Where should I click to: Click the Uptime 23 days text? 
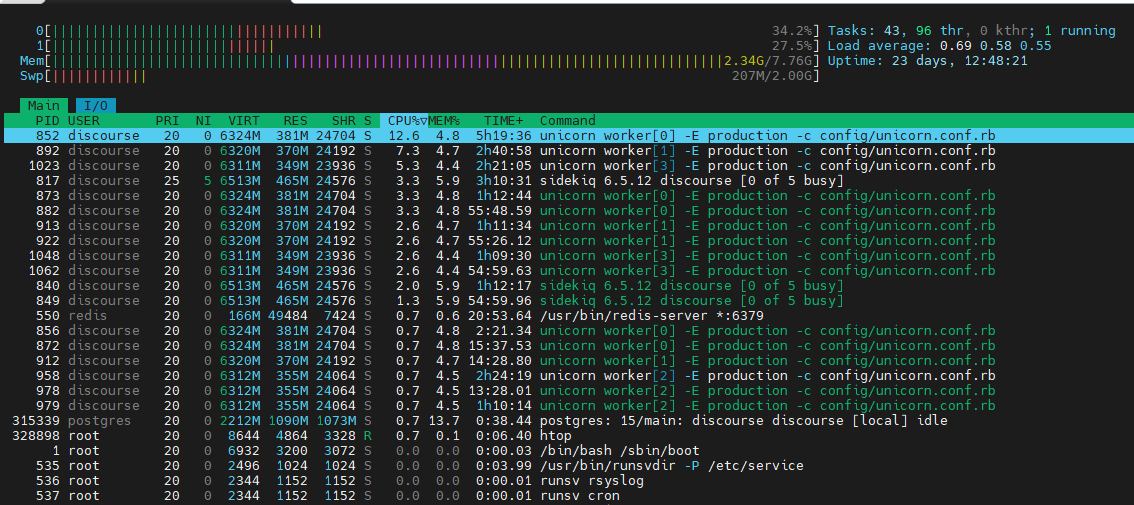[x=927, y=61]
